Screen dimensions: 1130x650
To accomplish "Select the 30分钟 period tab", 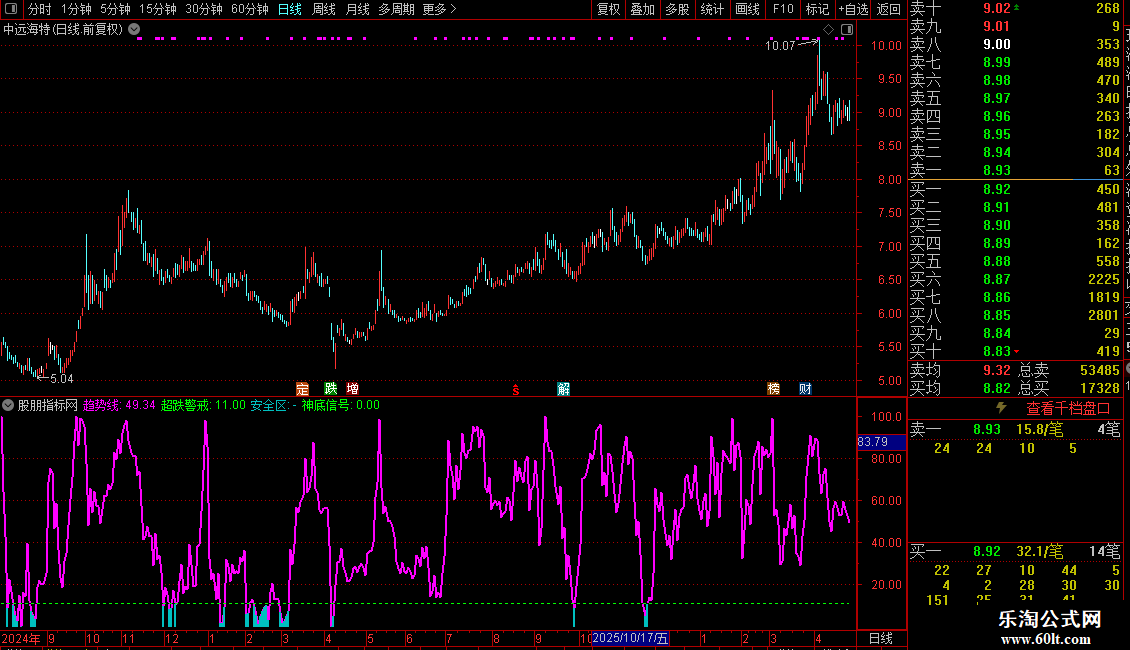I will pyautogui.click(x=203, y=9).
